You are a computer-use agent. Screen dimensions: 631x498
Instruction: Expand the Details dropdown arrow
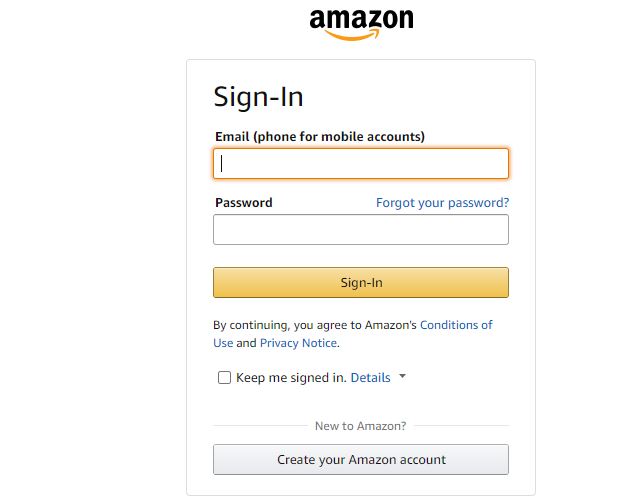pyautogui.click(x=402, y=377)
